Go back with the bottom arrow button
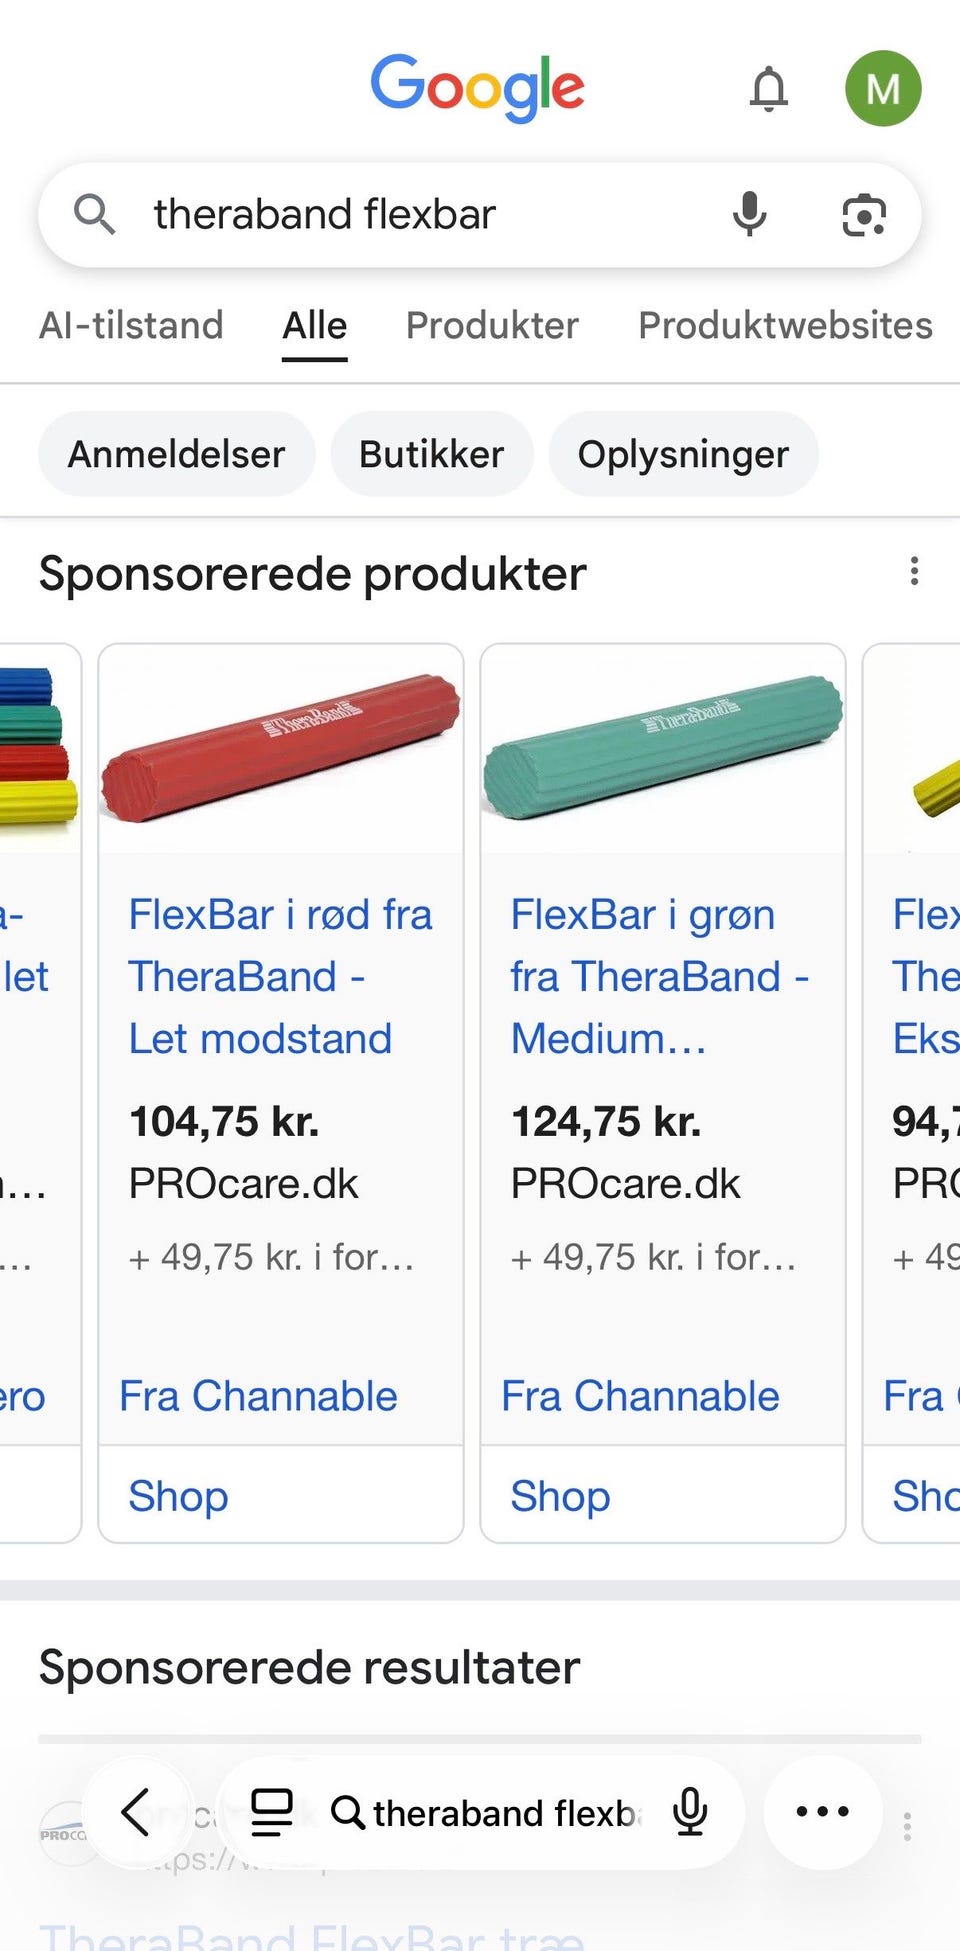 click(x=136, y=1811)
